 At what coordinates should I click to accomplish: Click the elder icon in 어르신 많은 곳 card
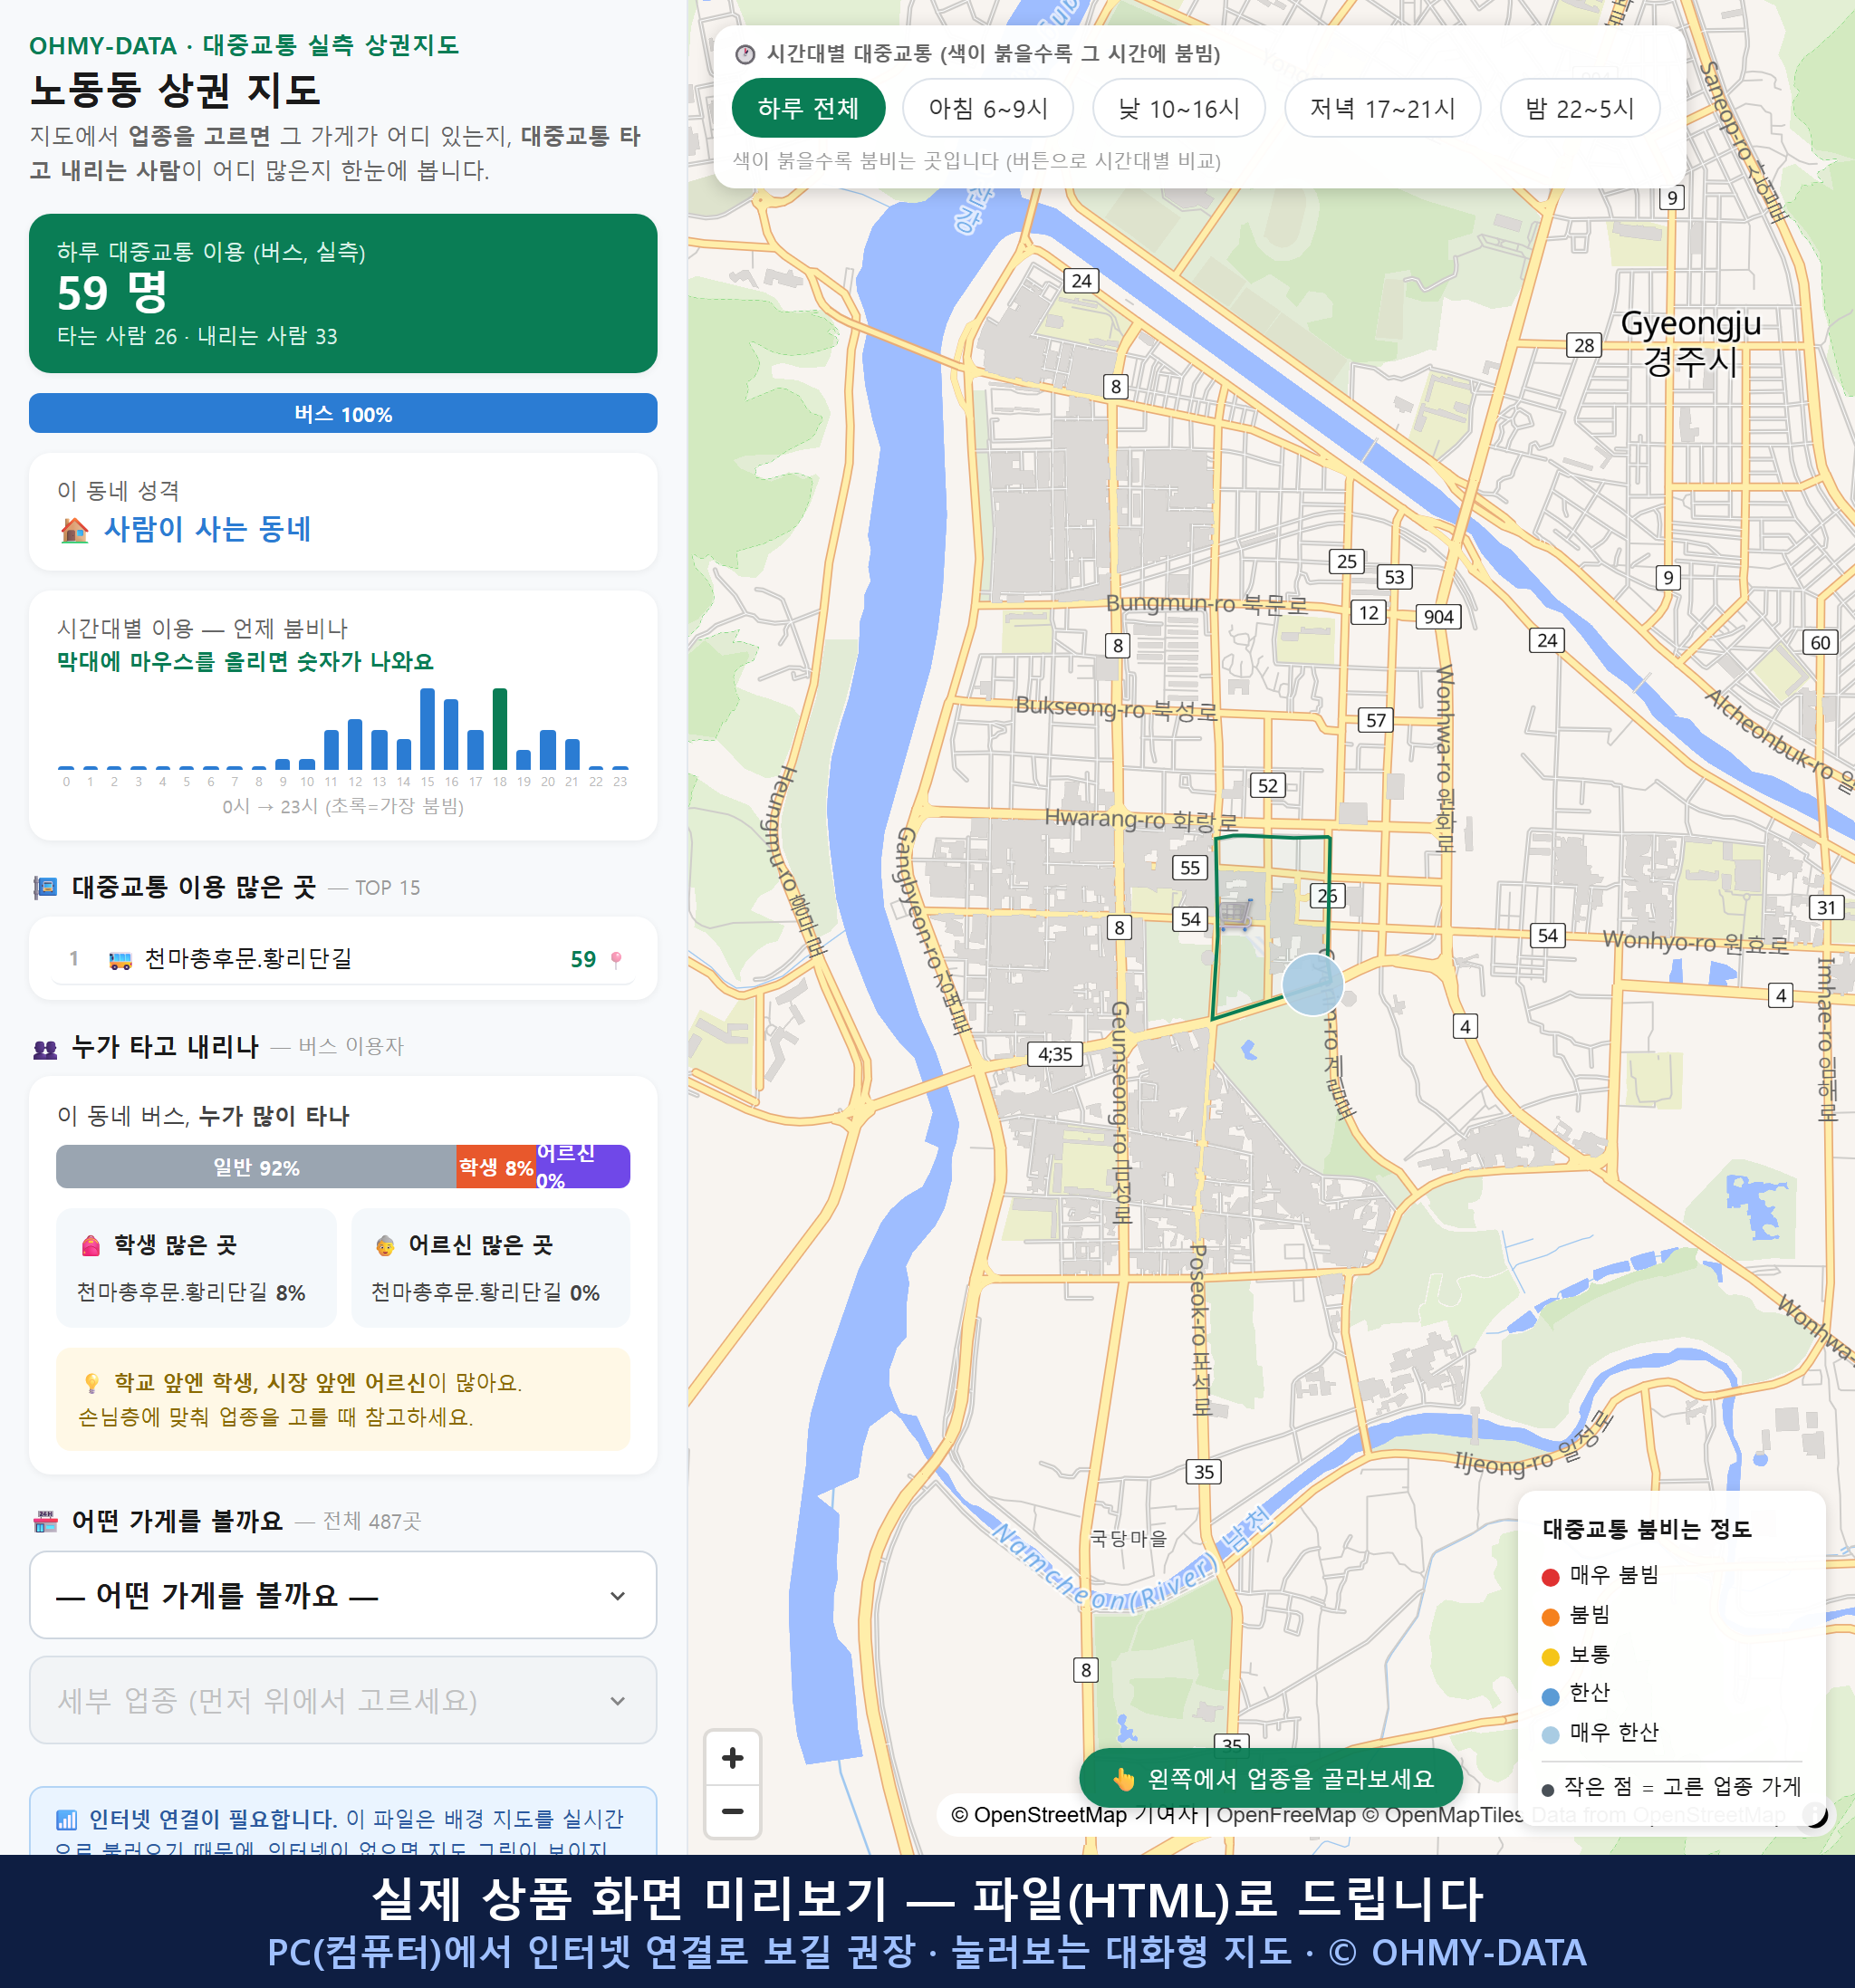(385, 1245)
